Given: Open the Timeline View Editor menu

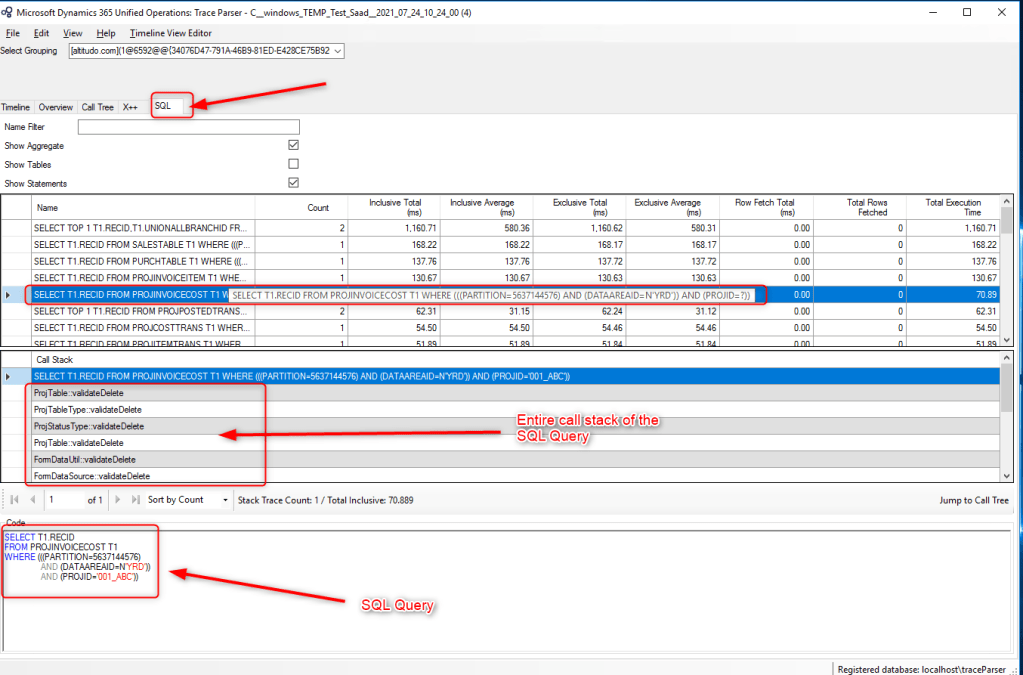Looking at the screenshot, I should coord(170,33).
